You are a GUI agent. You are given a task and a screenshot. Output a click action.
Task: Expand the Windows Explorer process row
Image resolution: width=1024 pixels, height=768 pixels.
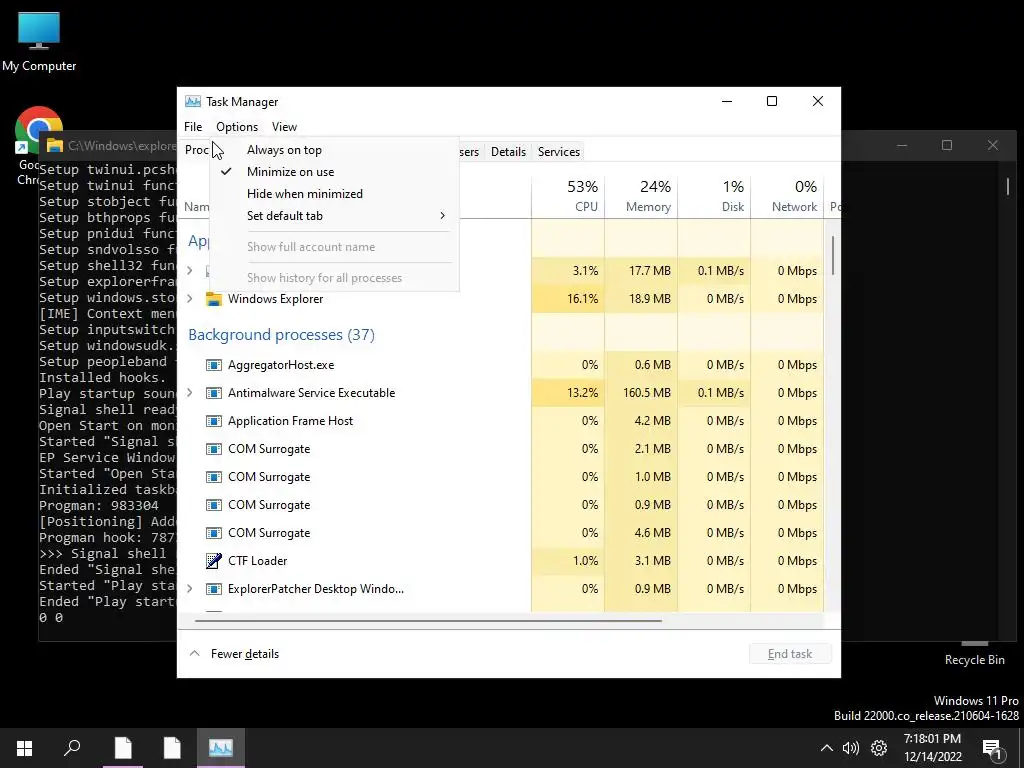coord(190,298)
